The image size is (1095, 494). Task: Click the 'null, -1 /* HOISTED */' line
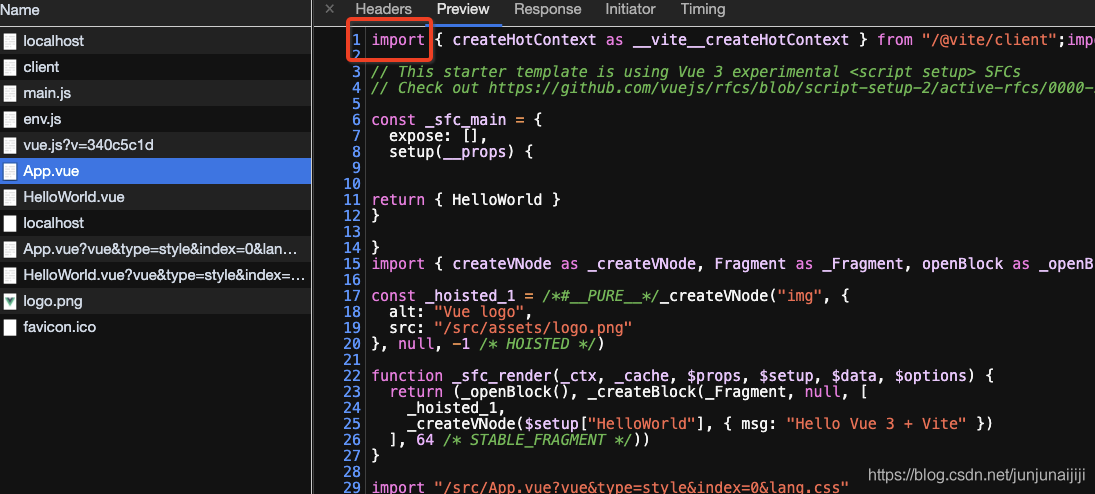click(x=487, y=344)
